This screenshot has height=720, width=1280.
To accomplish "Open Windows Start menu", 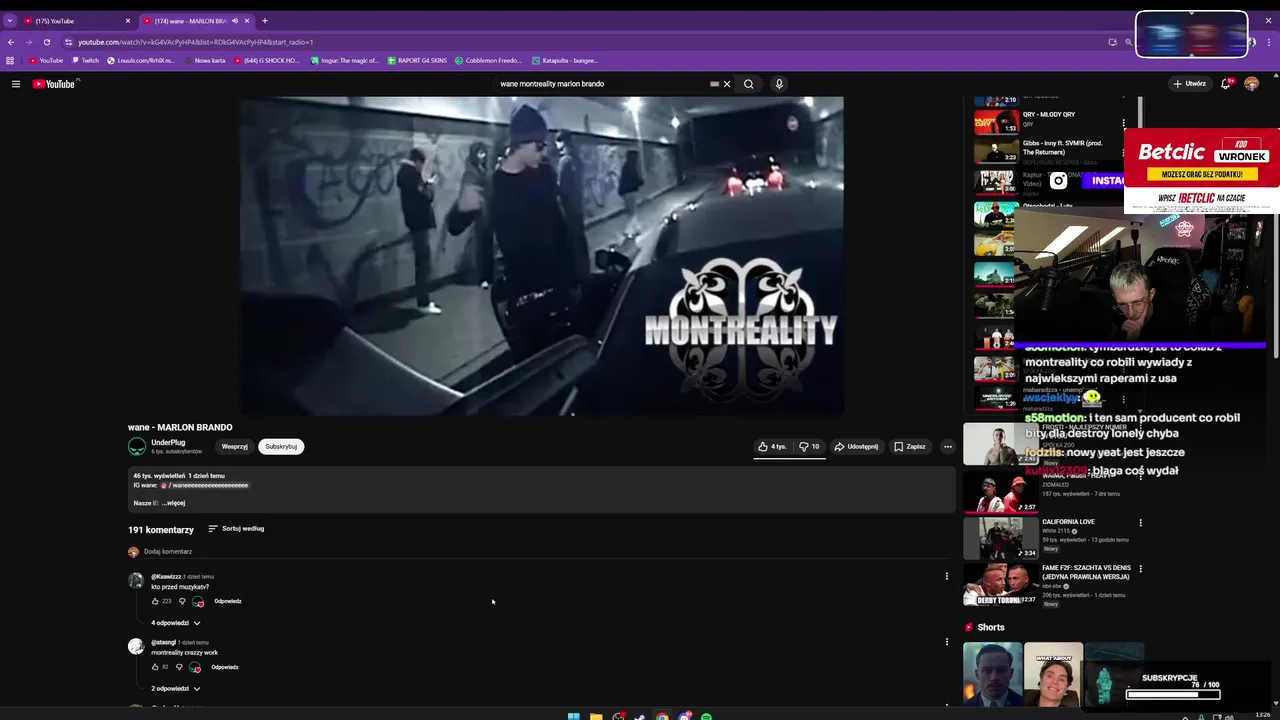I will coord(573,716).
